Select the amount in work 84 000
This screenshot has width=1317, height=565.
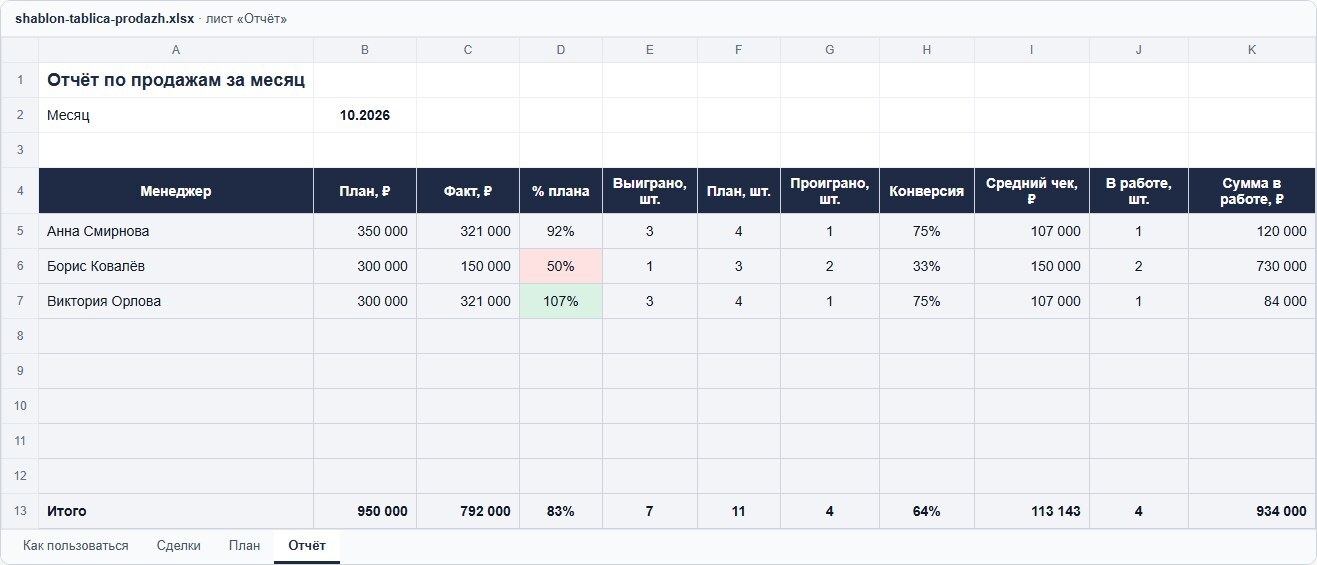coord(1252,301)
